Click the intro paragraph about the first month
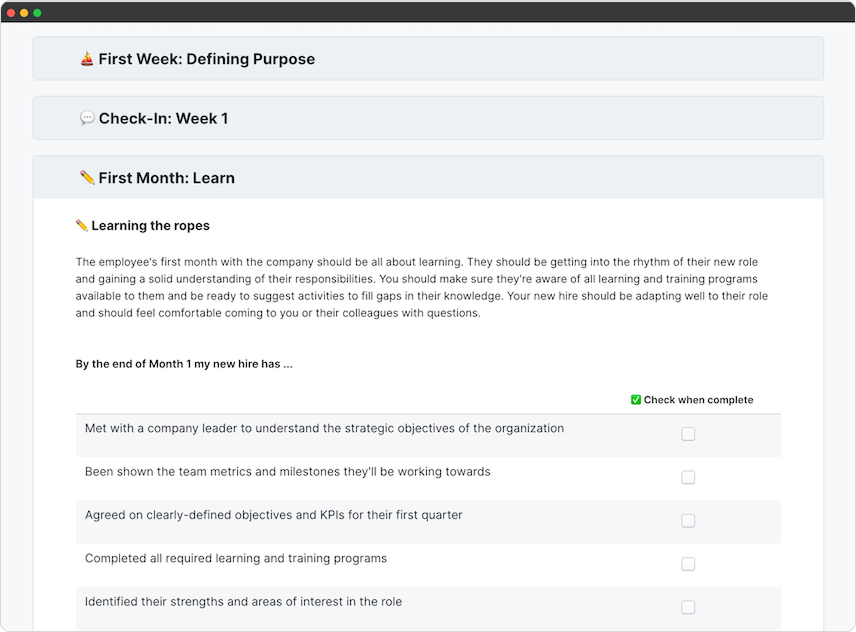 [x=420, y=287]
